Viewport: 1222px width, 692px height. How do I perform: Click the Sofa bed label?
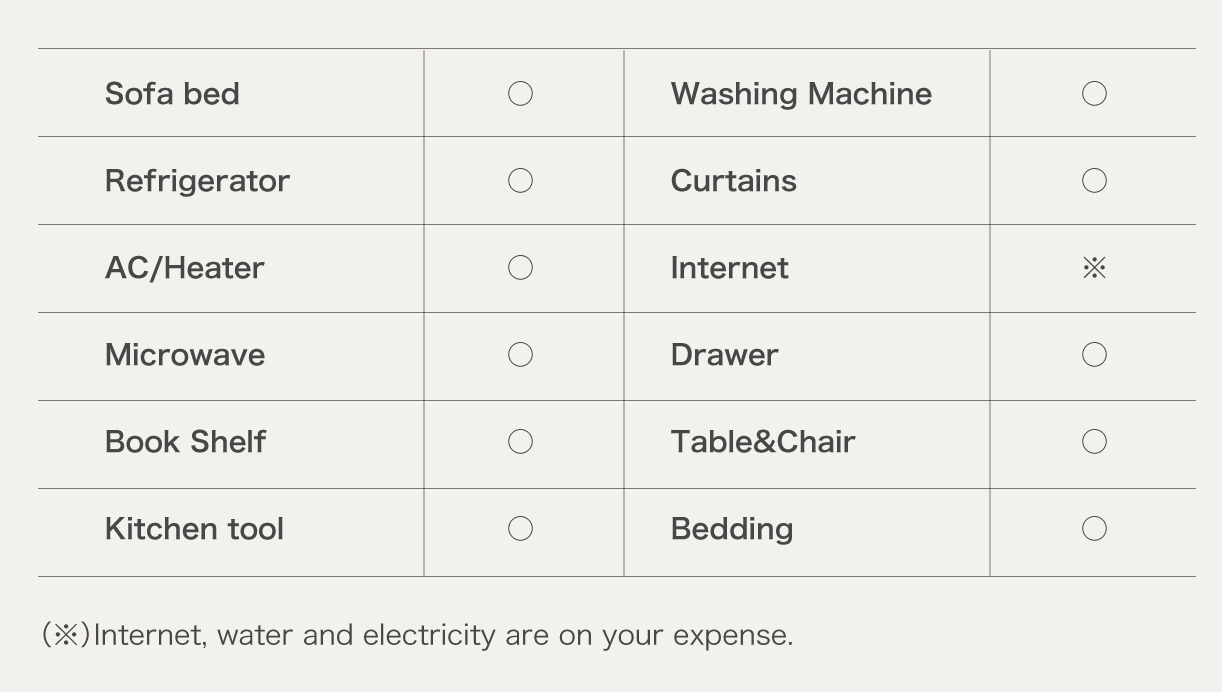(x=172, y=94)
